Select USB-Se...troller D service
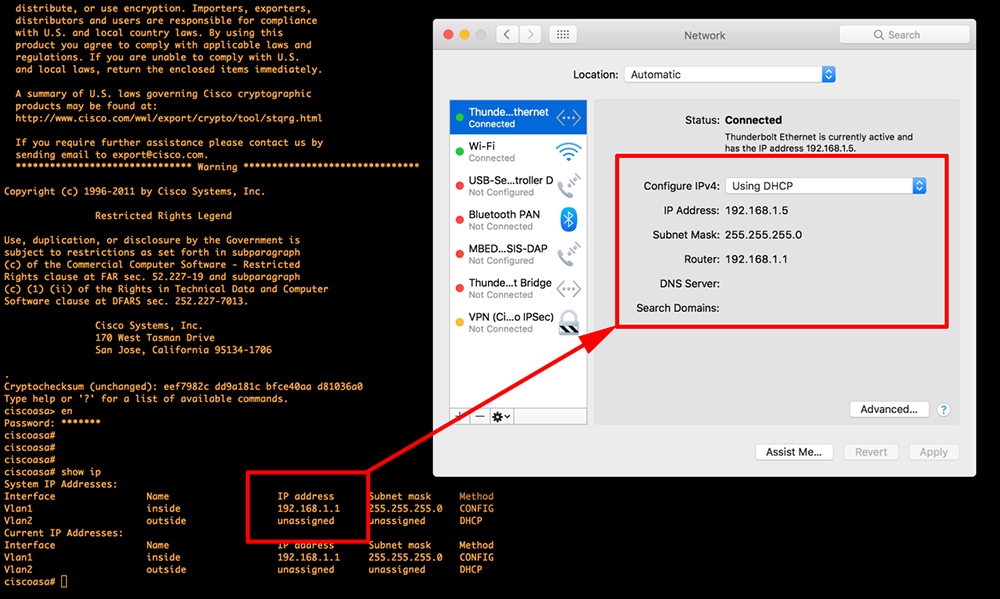The height and width of the screenshot is (599, 1000). (518, 186)
